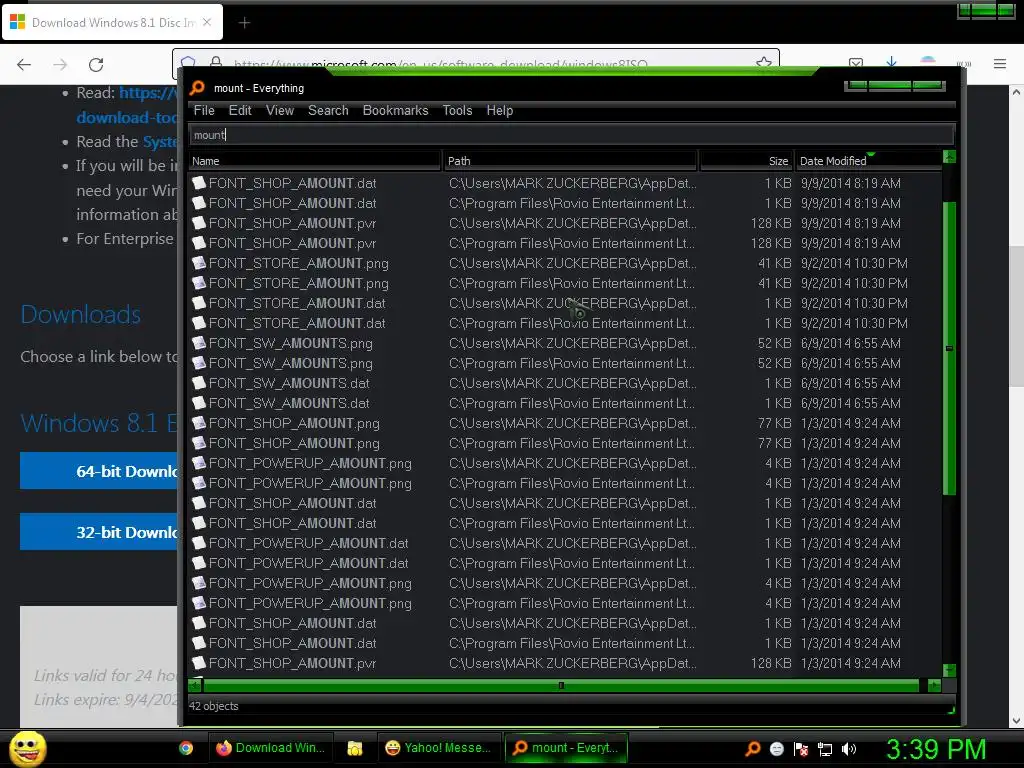This screenshot has width=1024, height=768.
Task: Click the Pocket save icon in Firefox toolbar
Action: pos(856,63)
